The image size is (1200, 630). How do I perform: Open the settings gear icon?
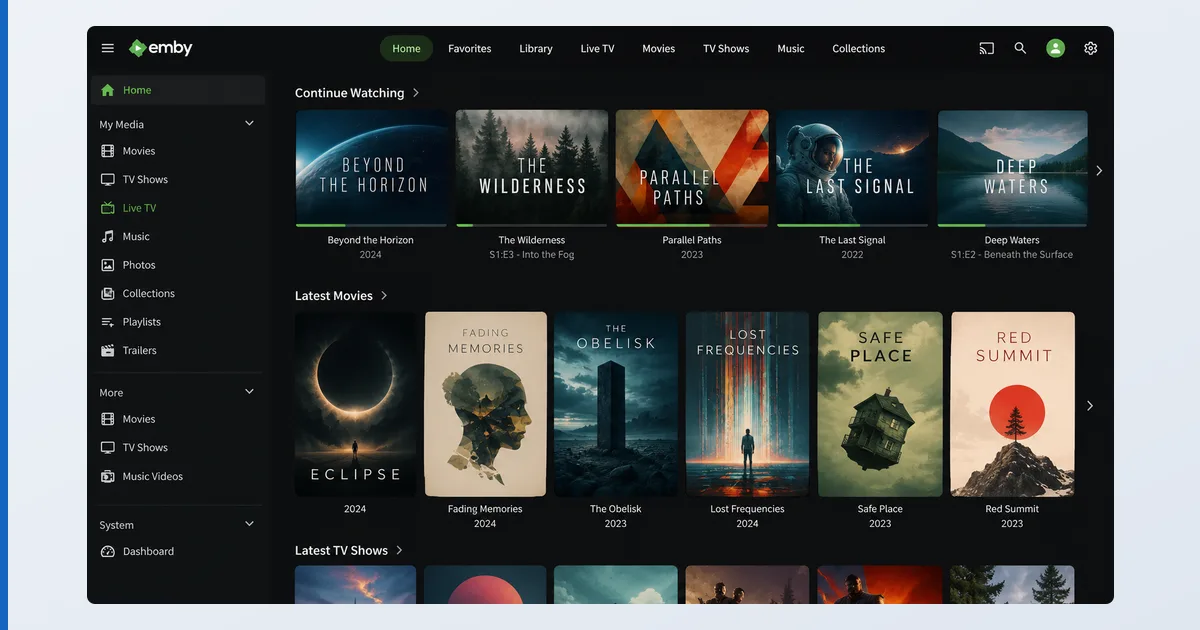pos(1091,48)
